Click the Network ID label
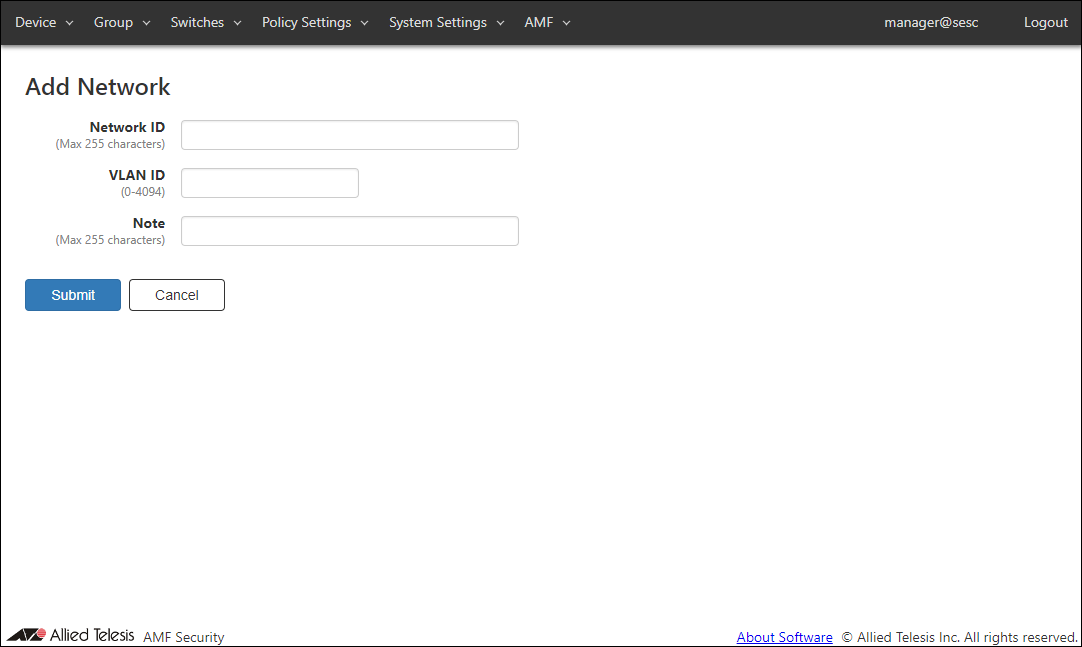1082x647 pixels. (127, 127)
